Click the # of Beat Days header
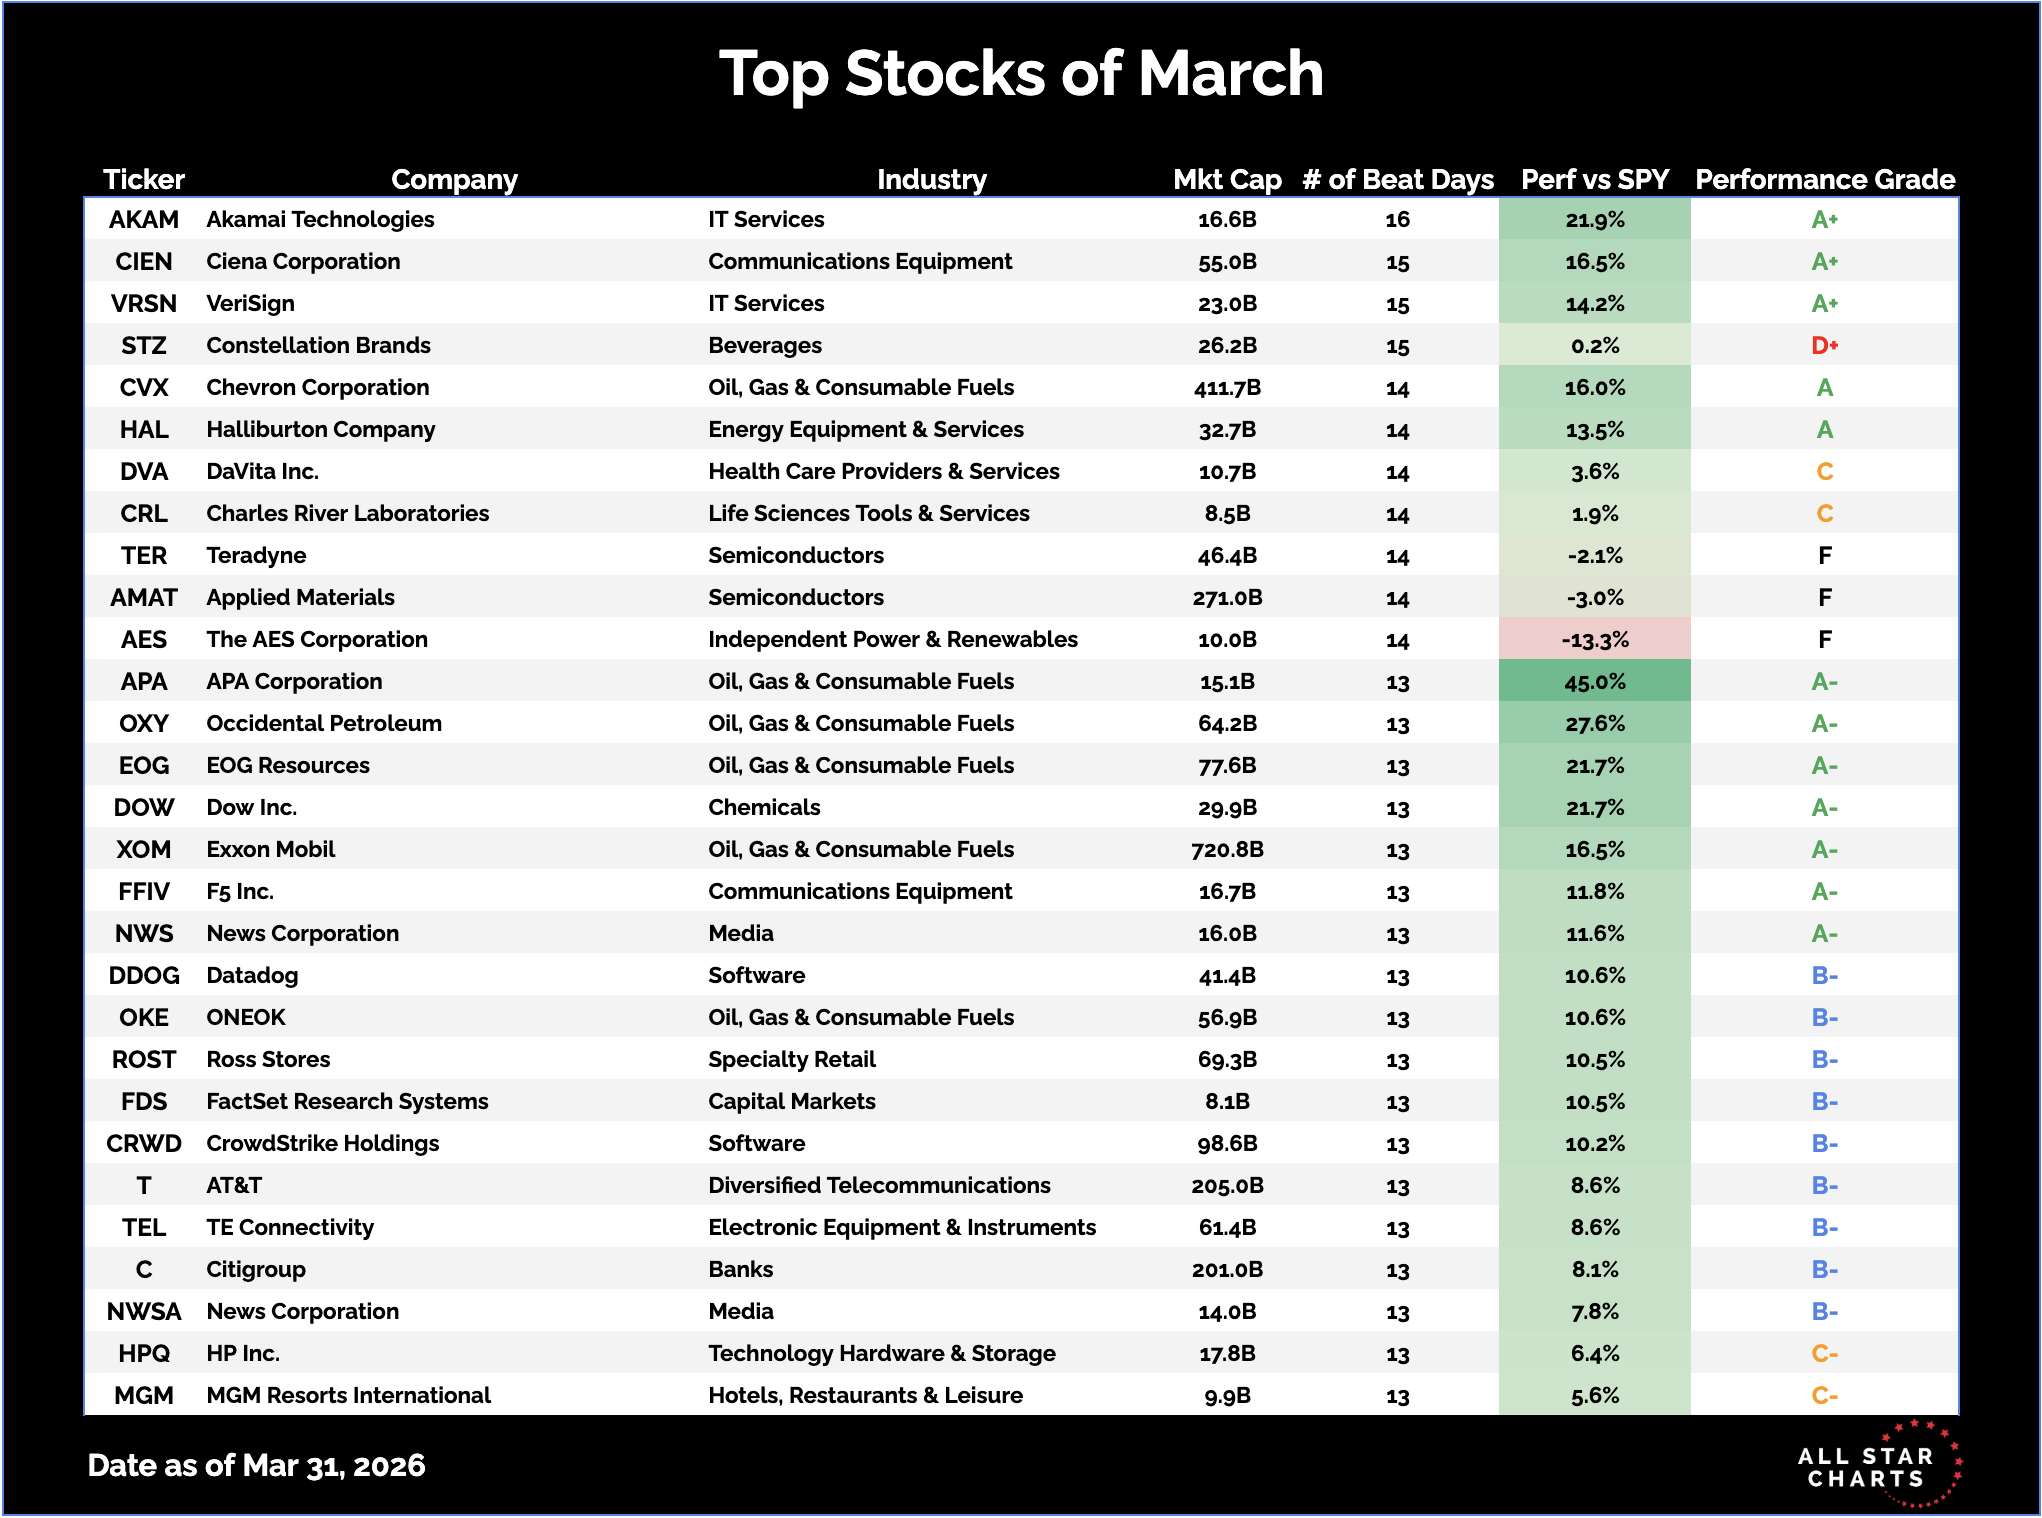2042x1518 pixels. 1397,179
